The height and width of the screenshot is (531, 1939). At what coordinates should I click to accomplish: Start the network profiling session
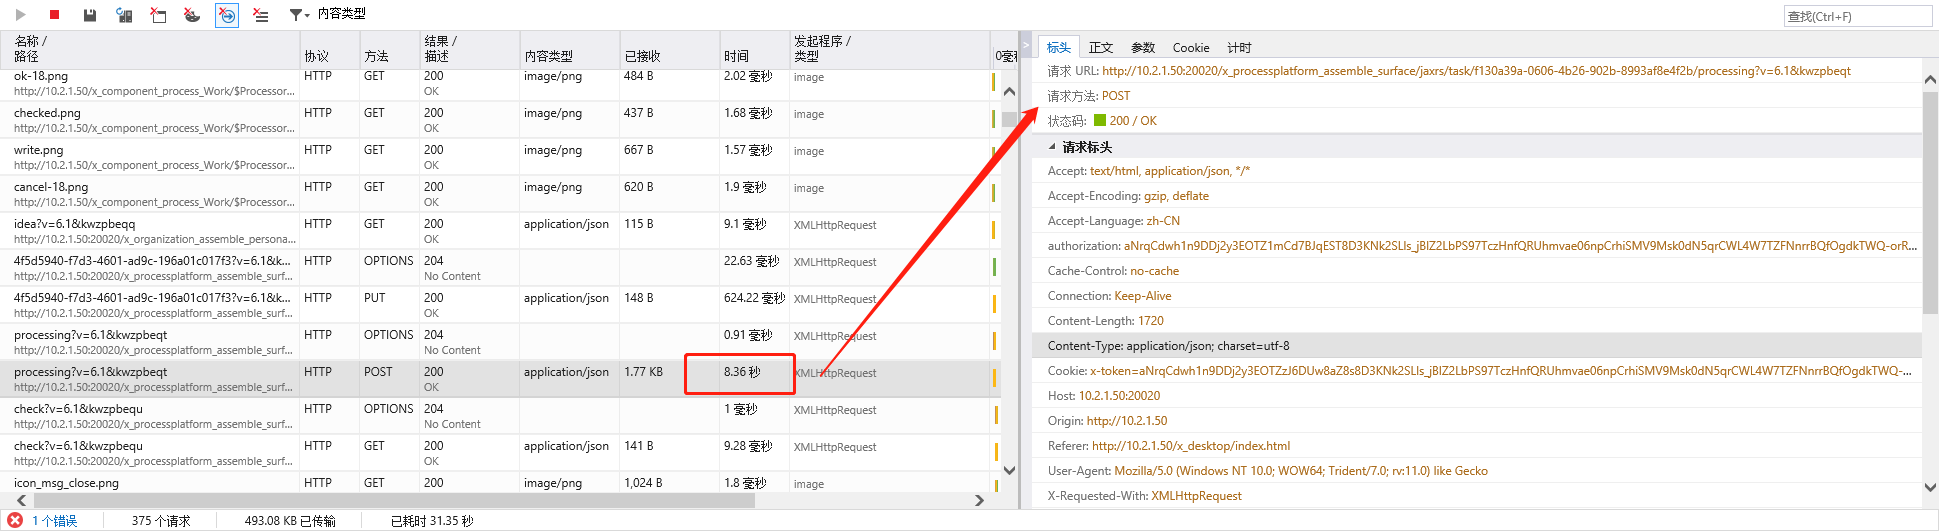[21, 15]
